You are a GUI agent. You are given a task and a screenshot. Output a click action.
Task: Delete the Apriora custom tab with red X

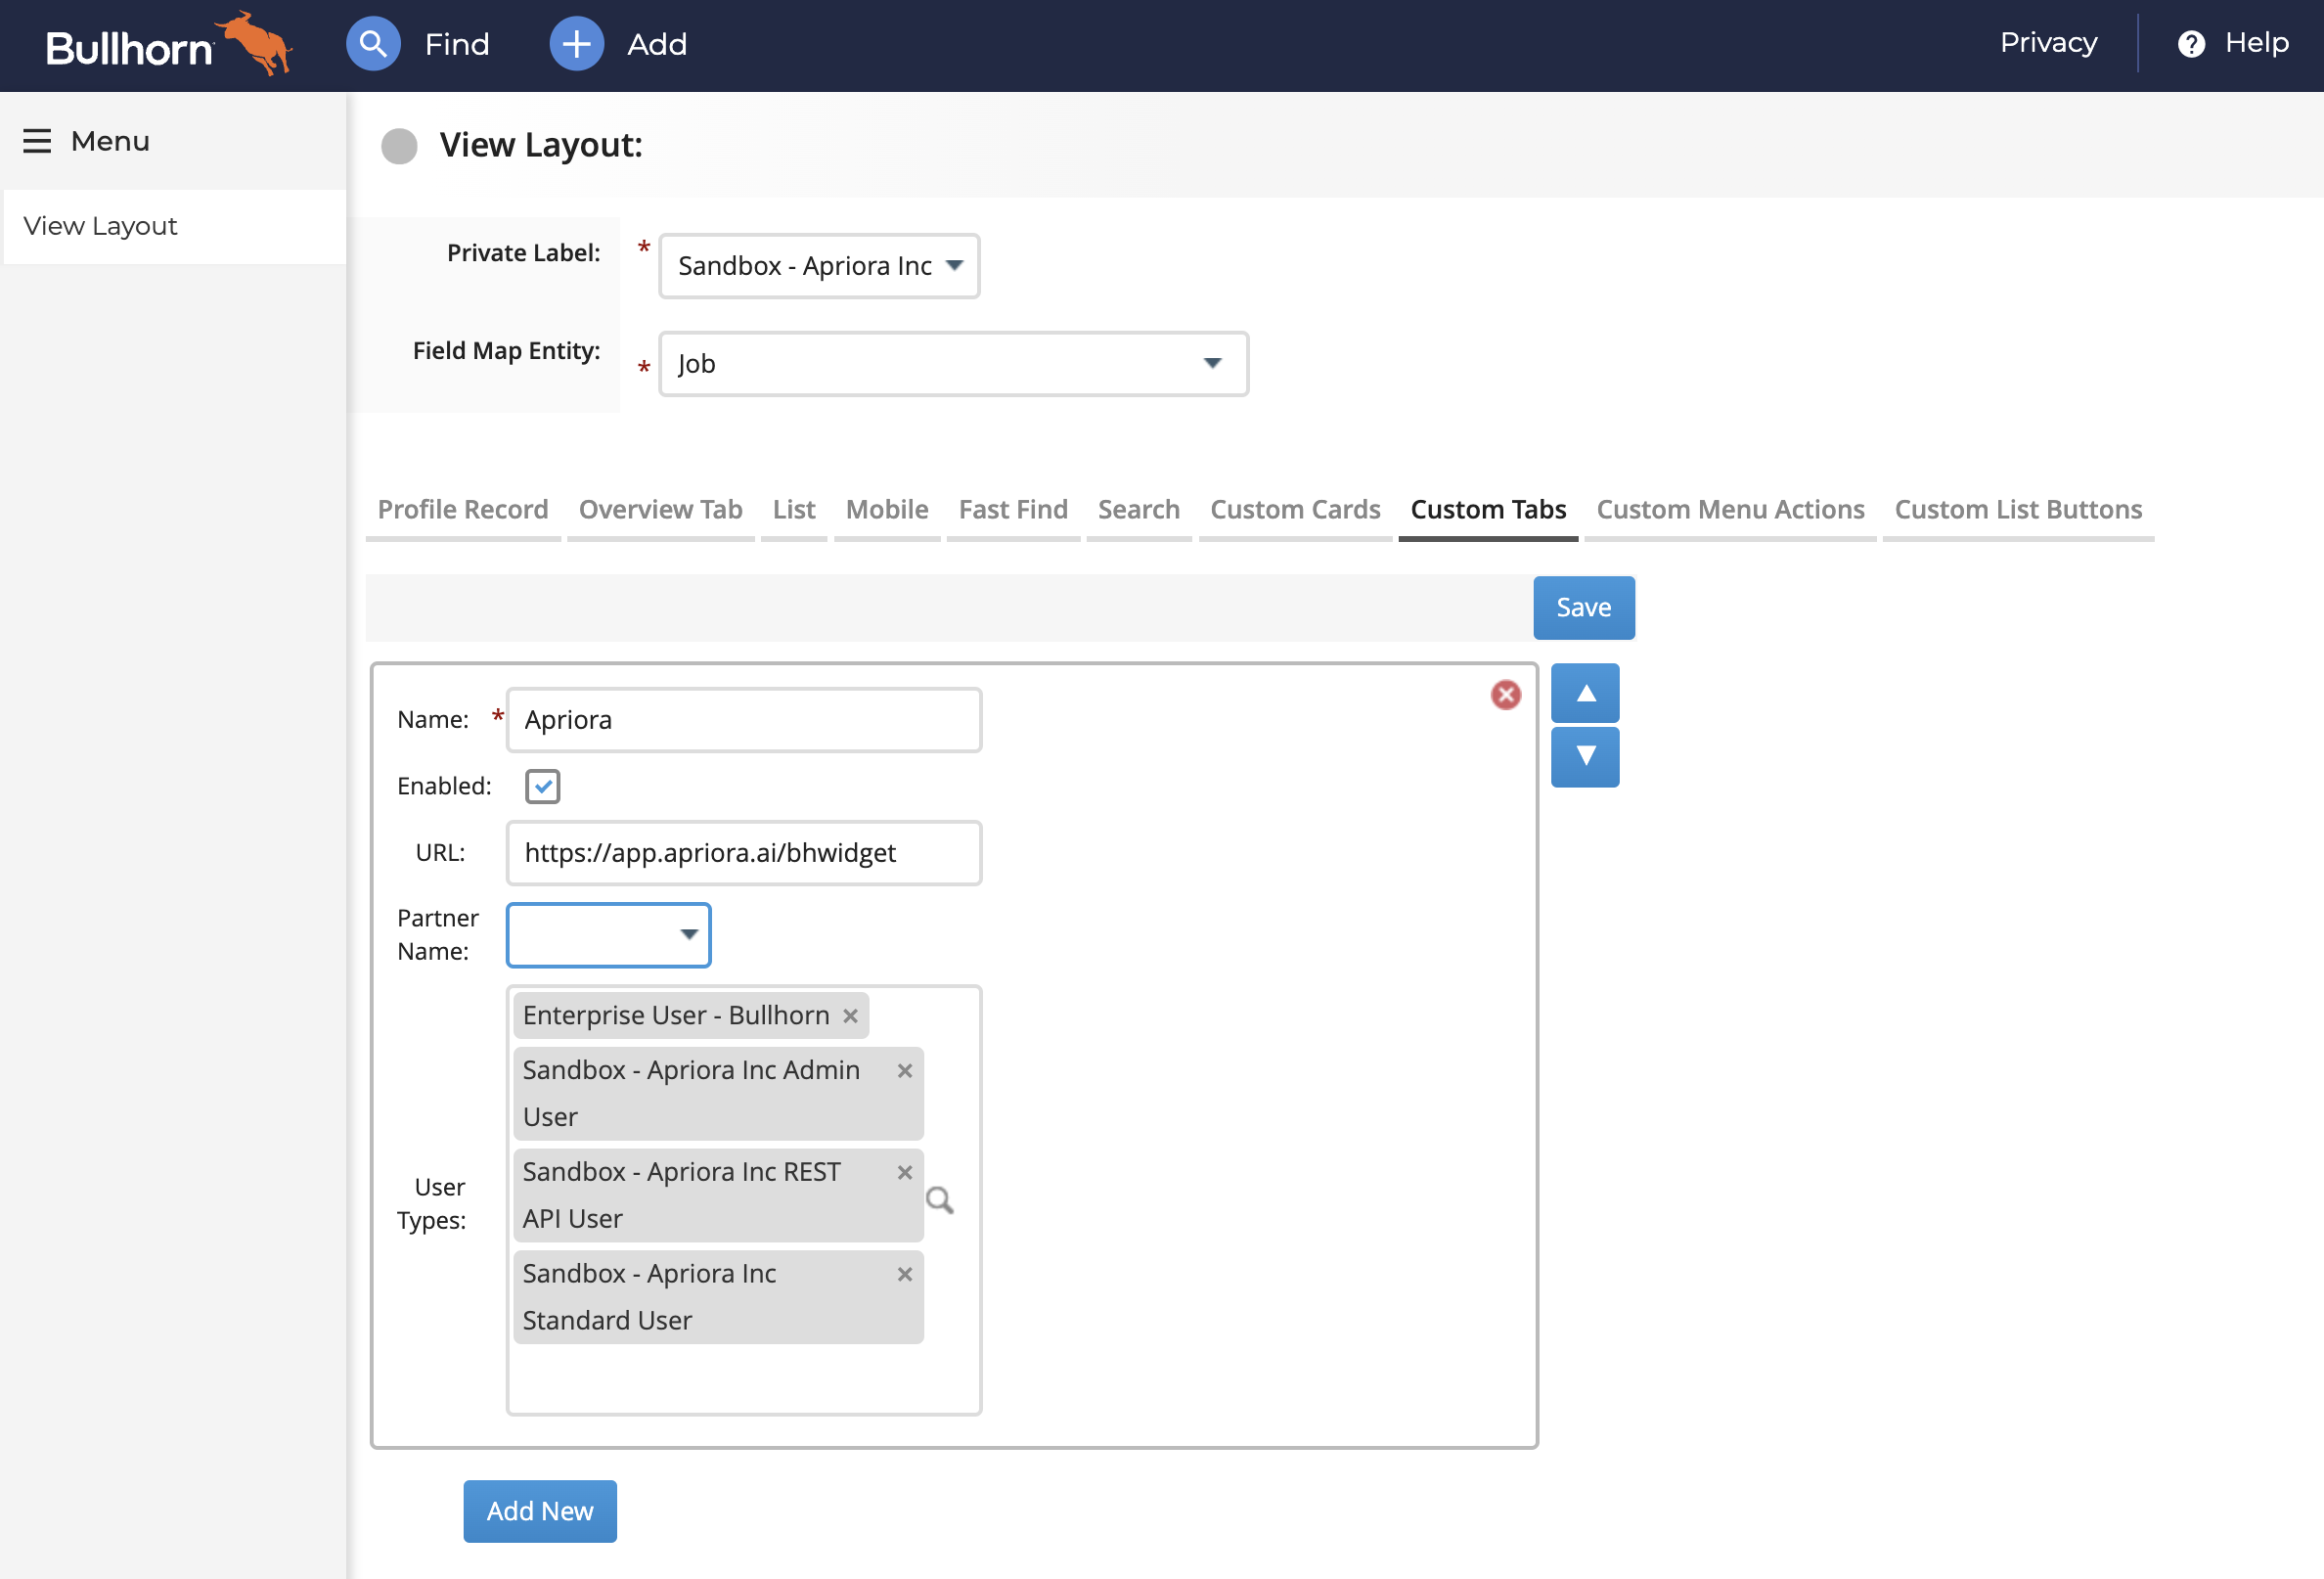tap(1505, 694)
